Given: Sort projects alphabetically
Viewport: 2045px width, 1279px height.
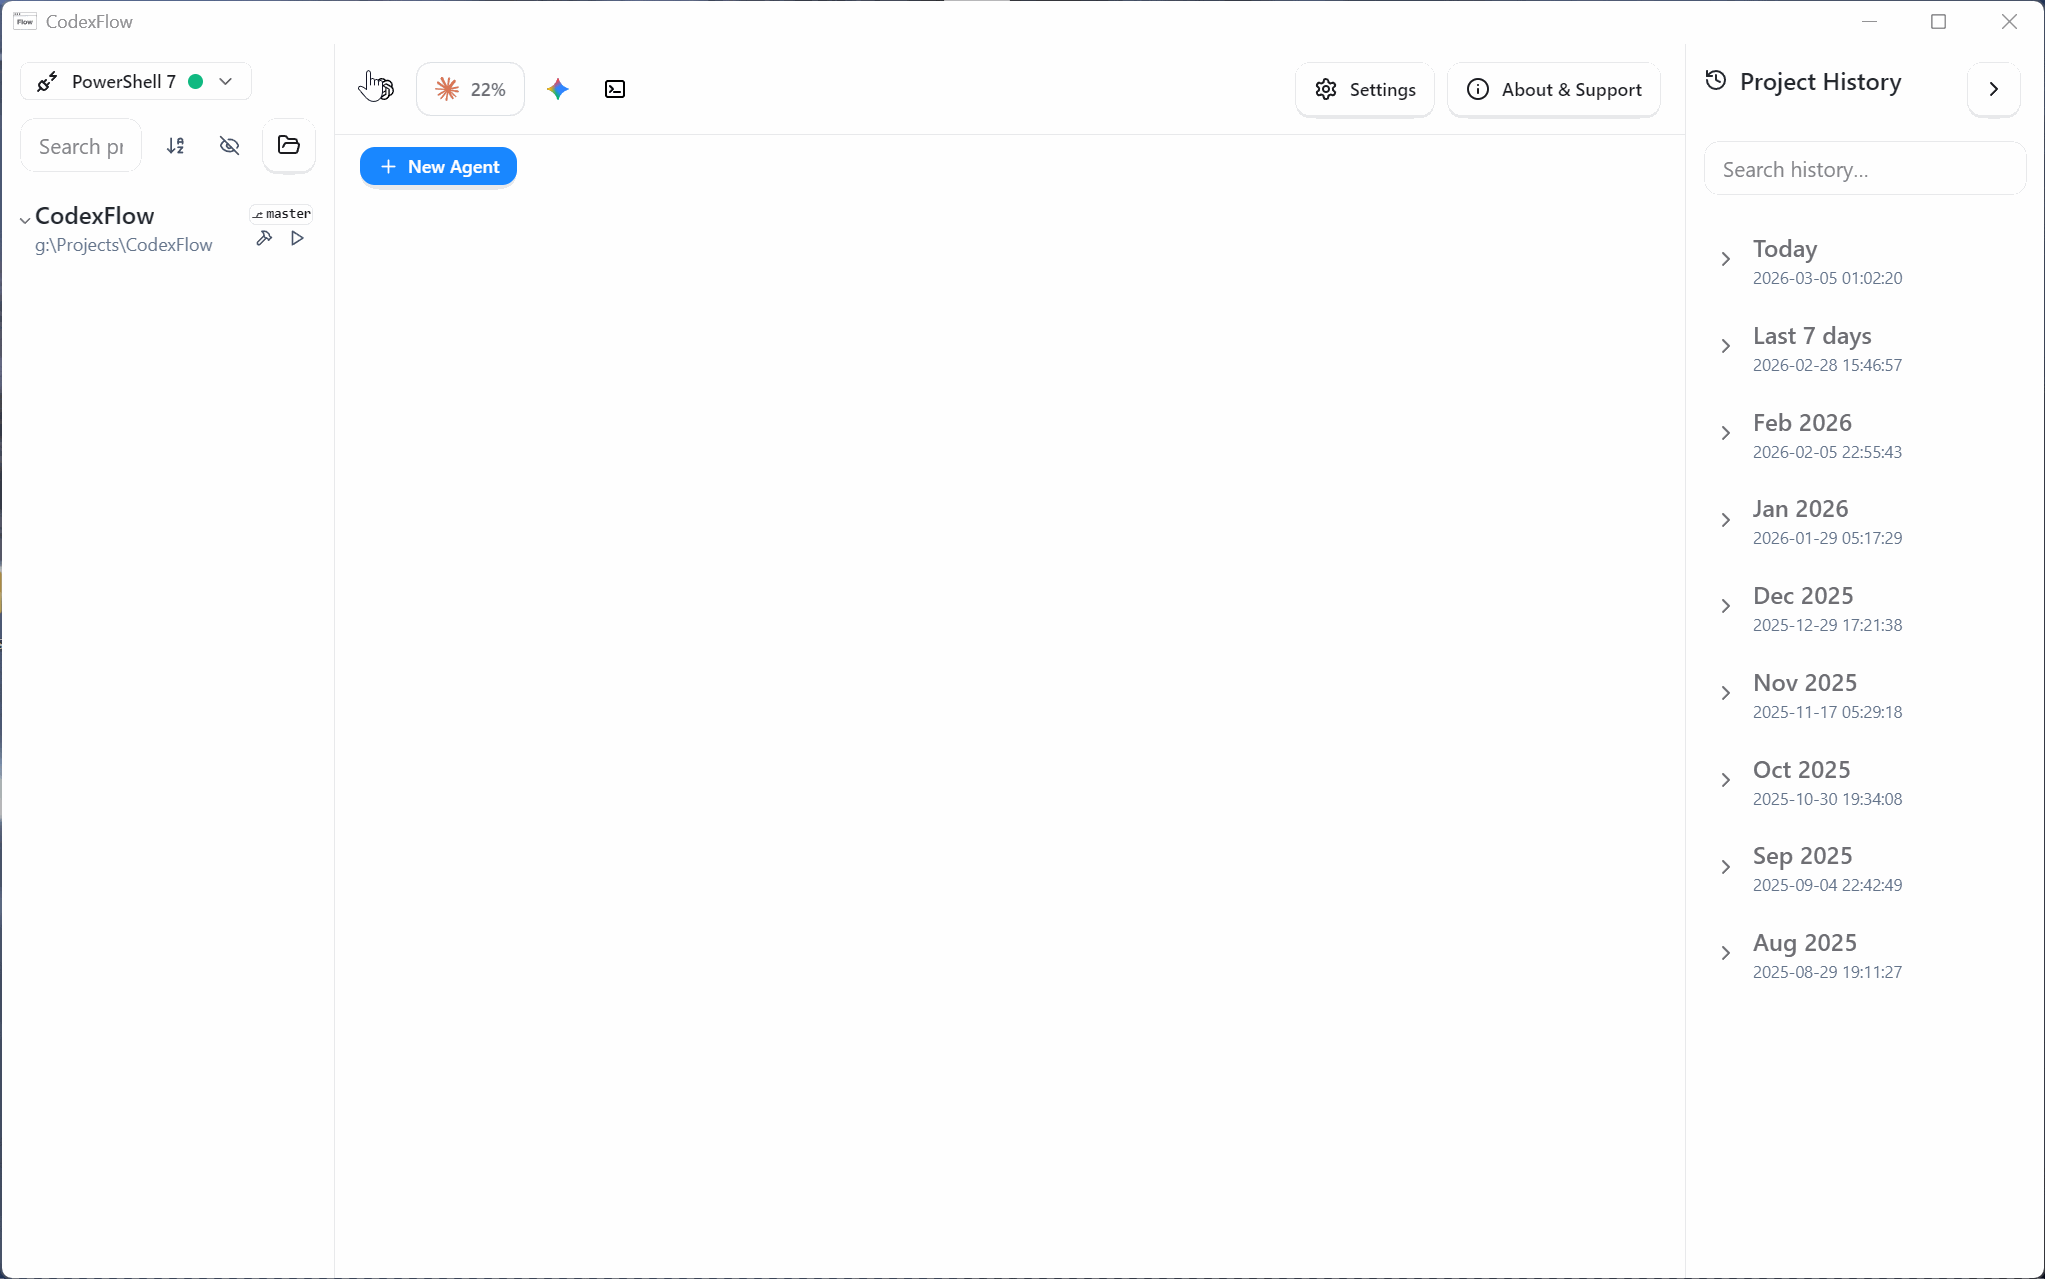Looking at the screenshot, I should click(175, 145).
